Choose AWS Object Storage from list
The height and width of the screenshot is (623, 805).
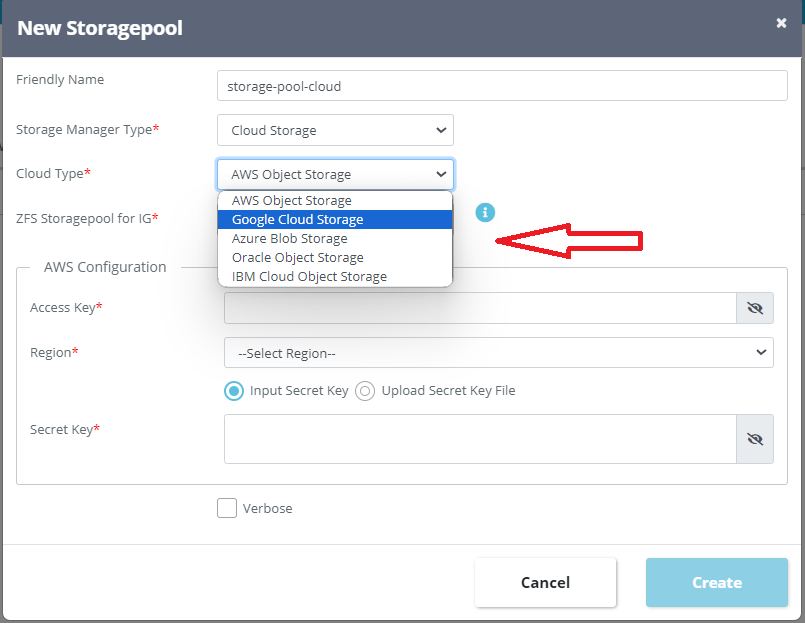[x=335, y=200]
